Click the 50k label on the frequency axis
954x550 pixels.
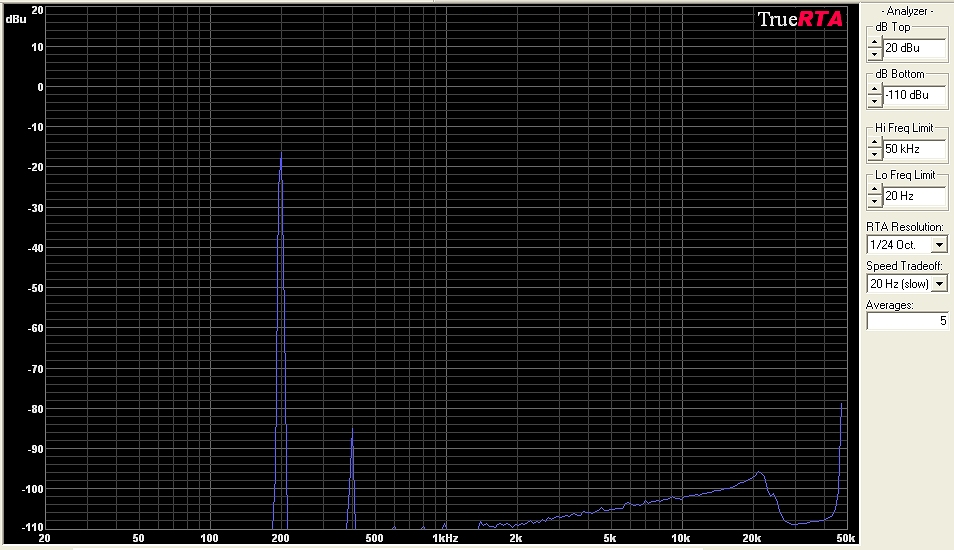pyautogui.click(x=845, y=538)
